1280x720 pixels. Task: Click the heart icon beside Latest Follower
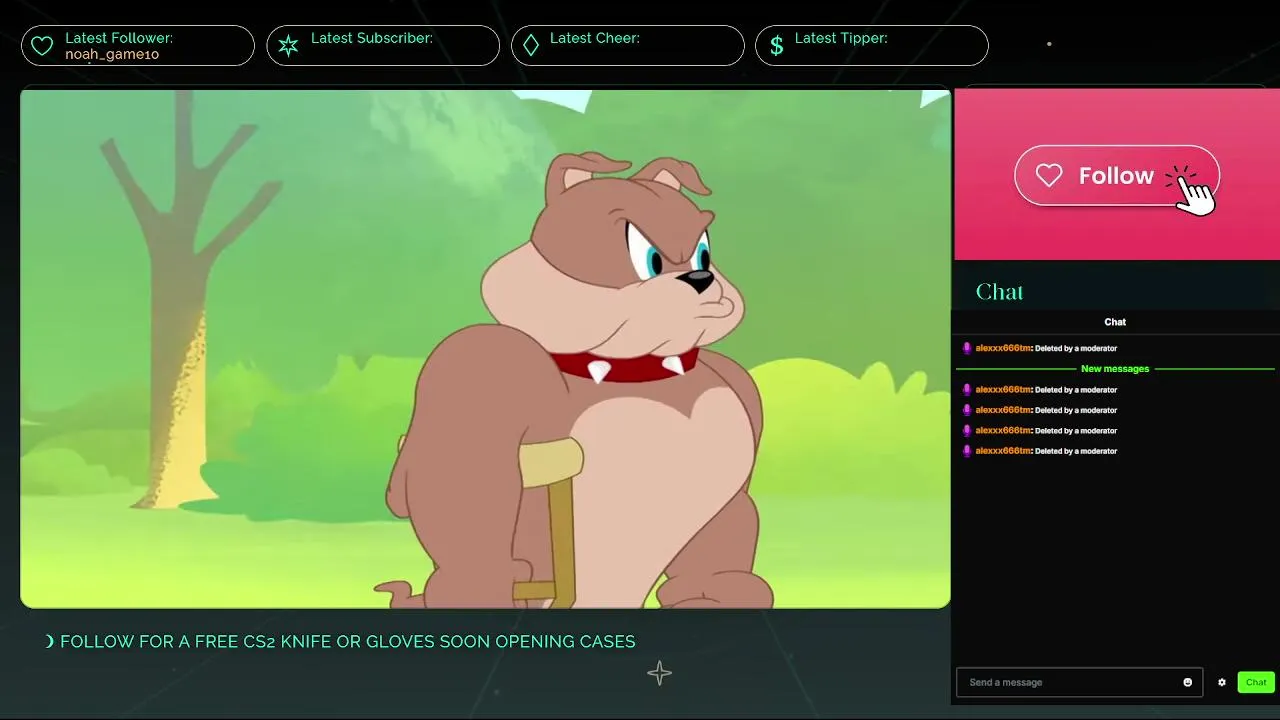click(42, 46)
